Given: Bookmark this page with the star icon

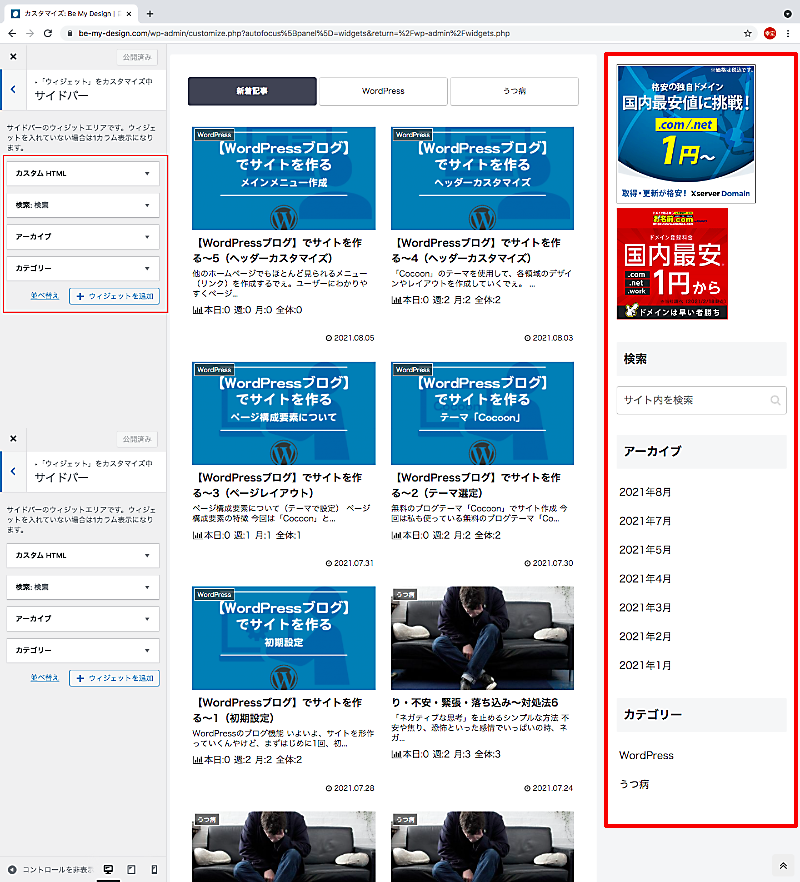Looking at the screenshot, I should (748, 33).
